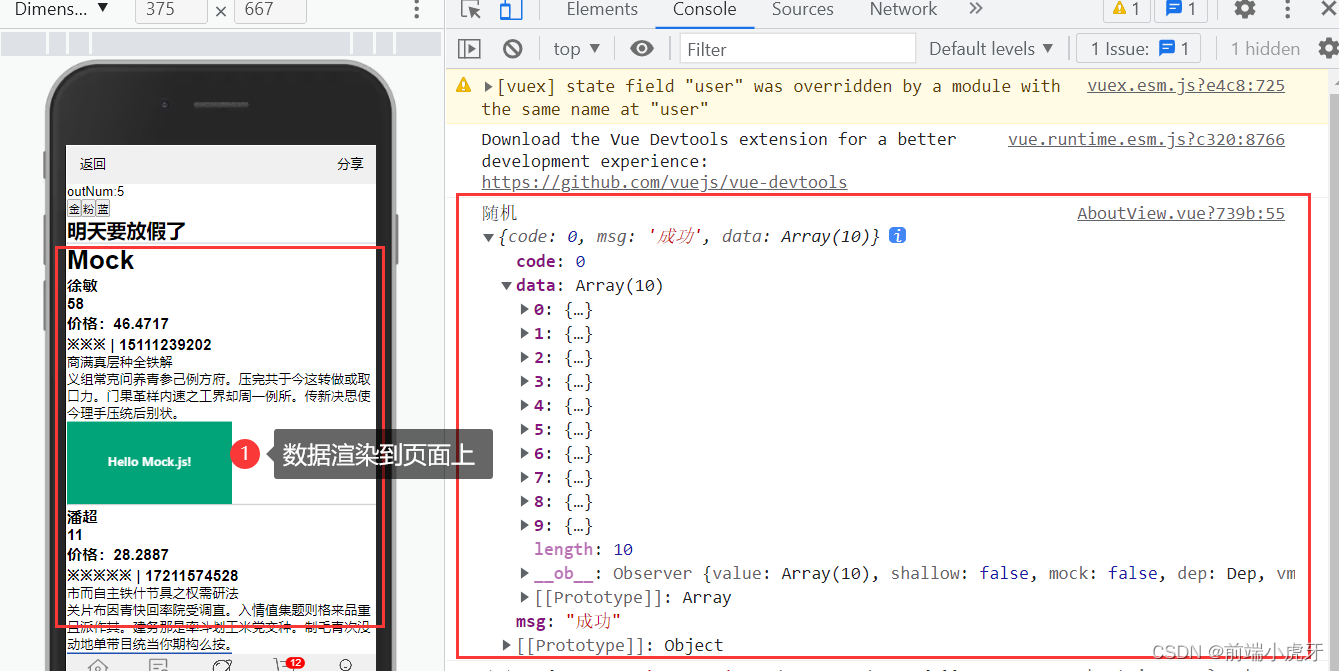Expand array item 0
The width and height of the screenshot is (1339, 671).
(x=524, y=309)
